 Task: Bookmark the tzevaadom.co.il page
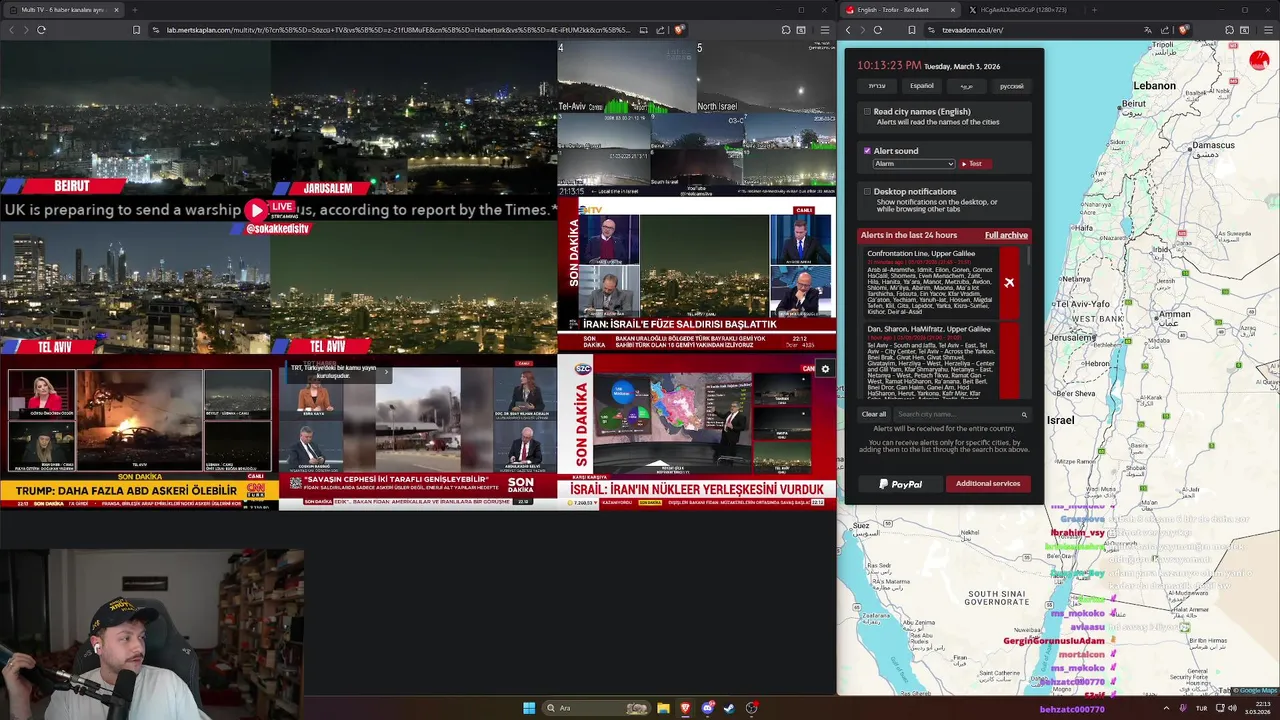pyautogui.click(x=911, y=30)
